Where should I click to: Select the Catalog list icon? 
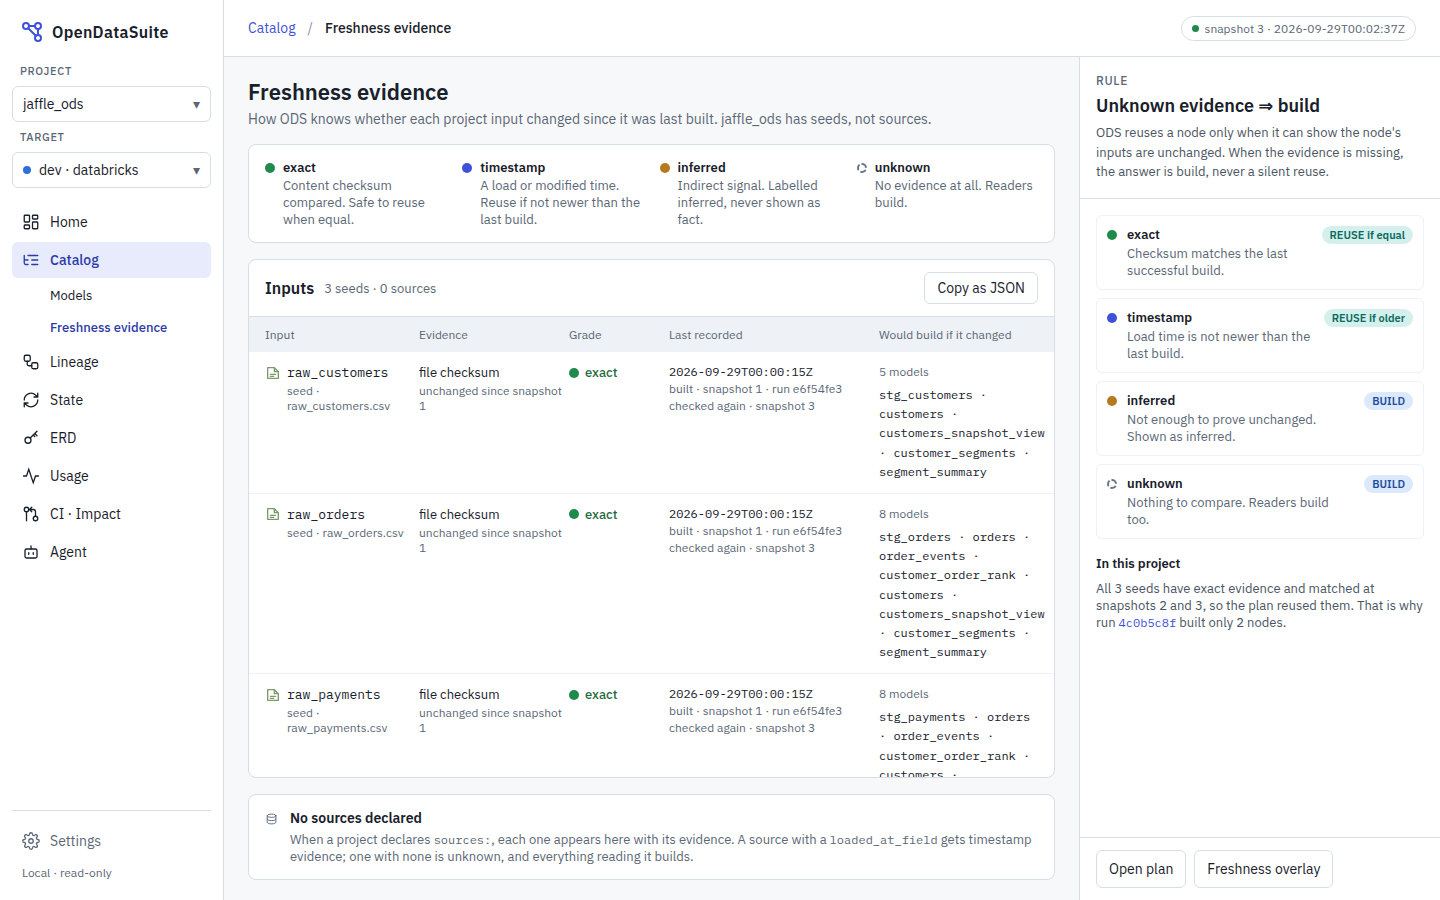(31, 260)
